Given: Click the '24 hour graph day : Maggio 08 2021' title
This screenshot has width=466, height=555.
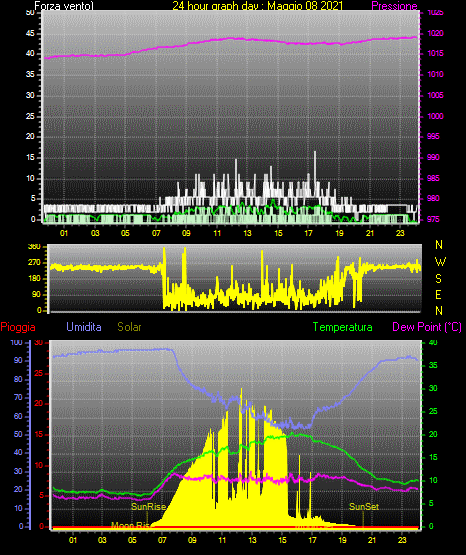Looking at the screenshot, I should pos(258,6).
